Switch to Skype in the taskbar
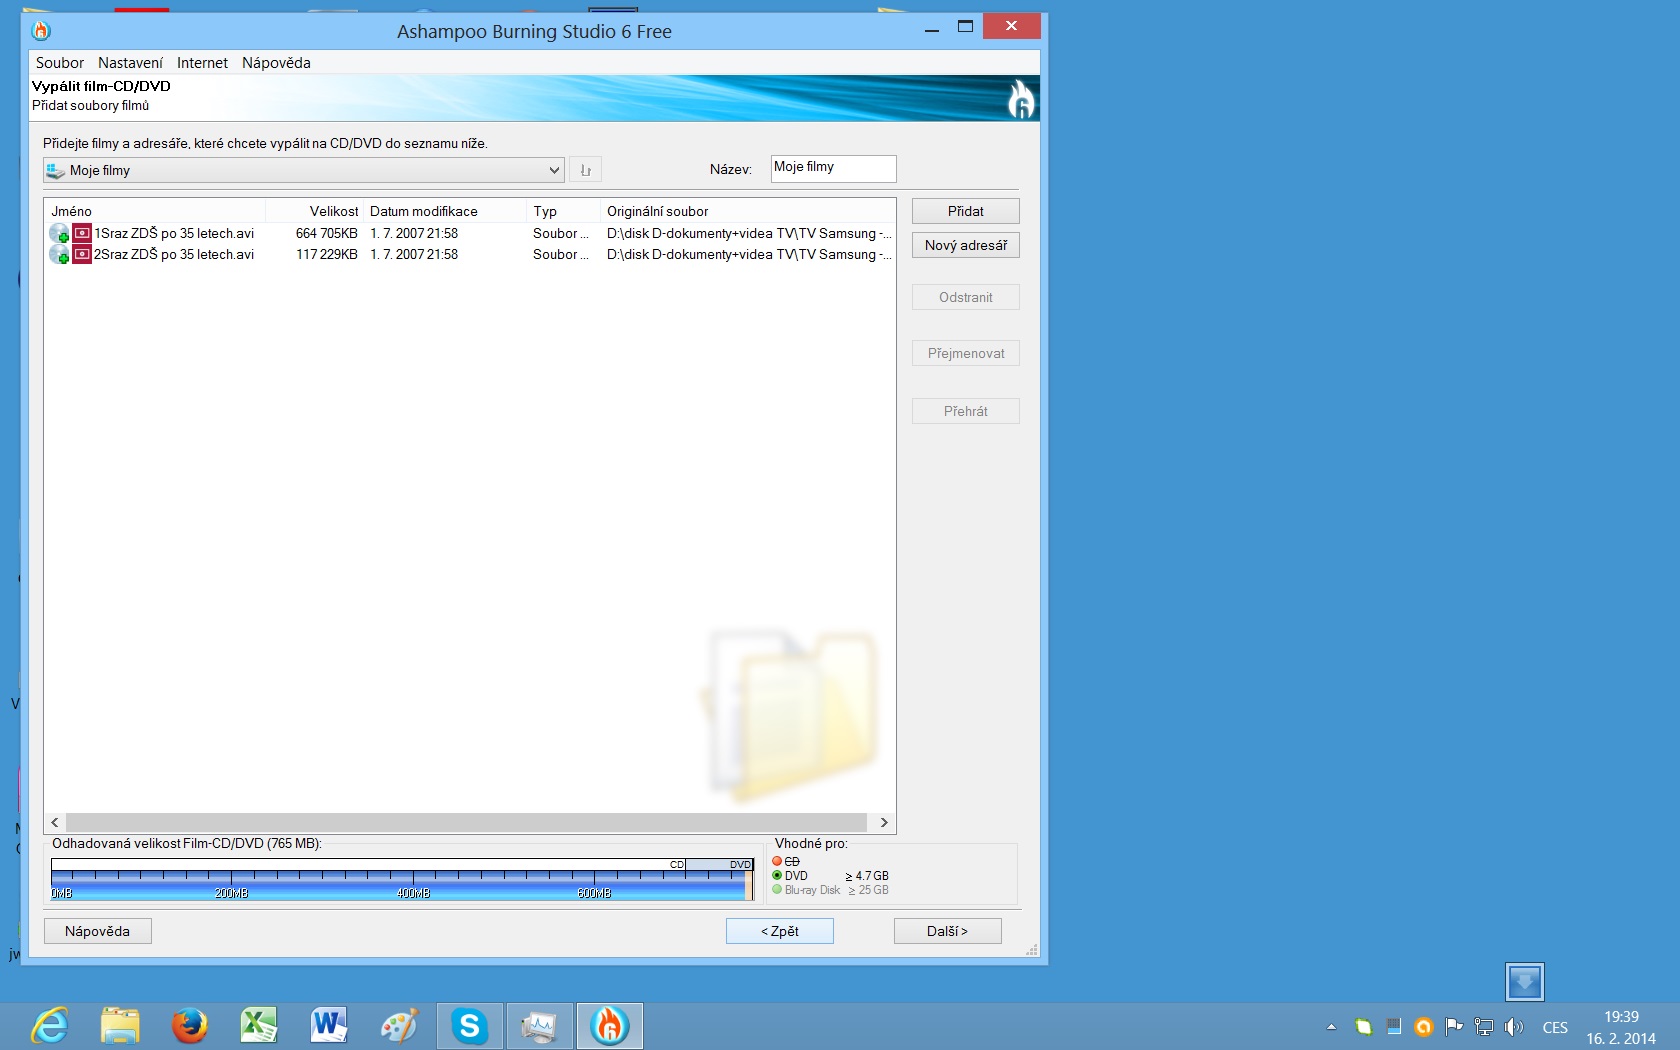The image size is (1680, 1050). tap(469, 1026)
